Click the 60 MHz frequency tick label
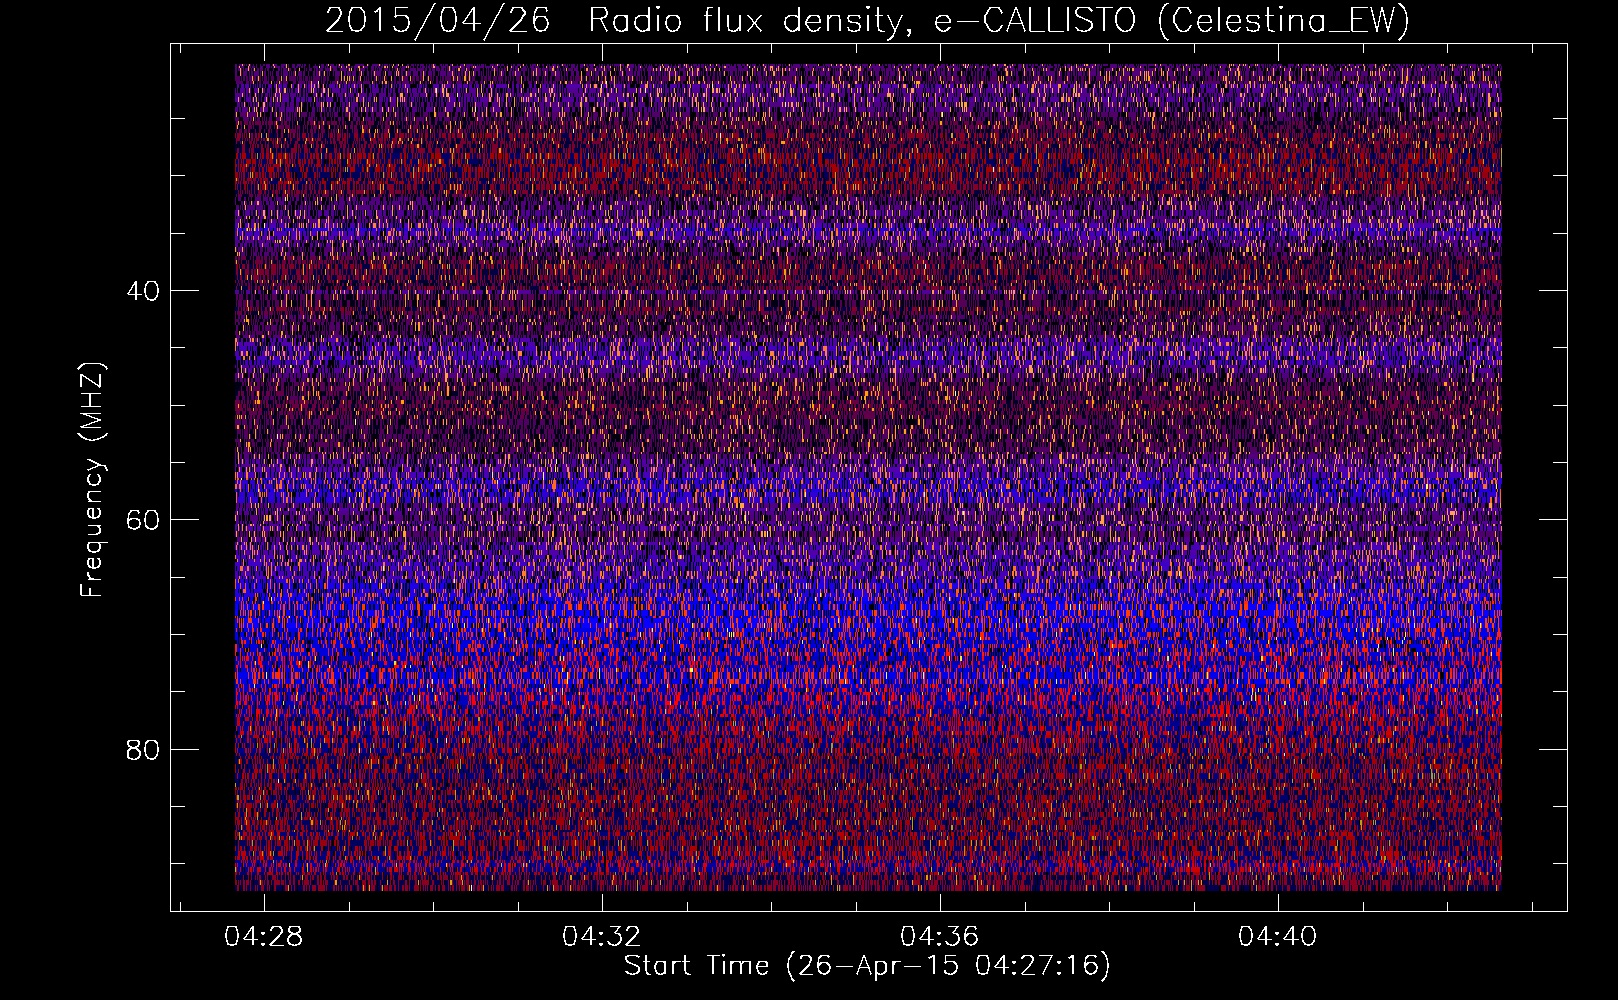Viewport: 1618px width, 1000px height. (143, 520)
